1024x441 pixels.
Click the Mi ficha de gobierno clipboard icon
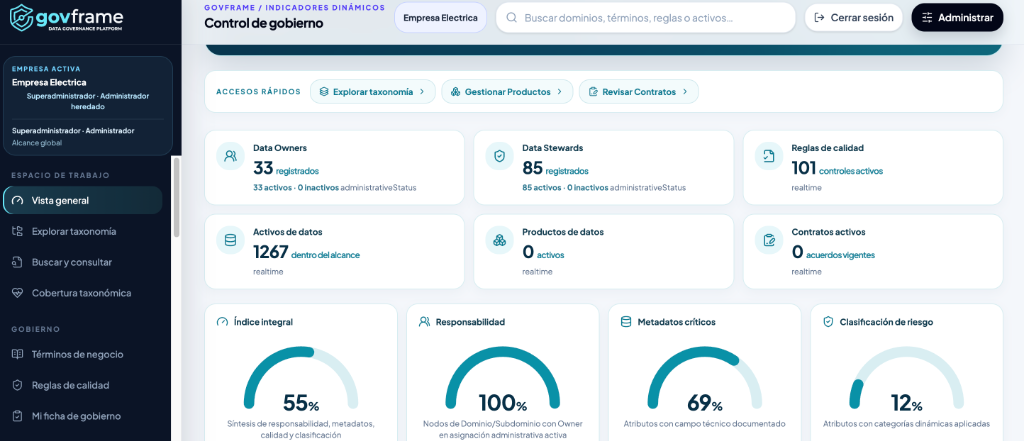18,416
